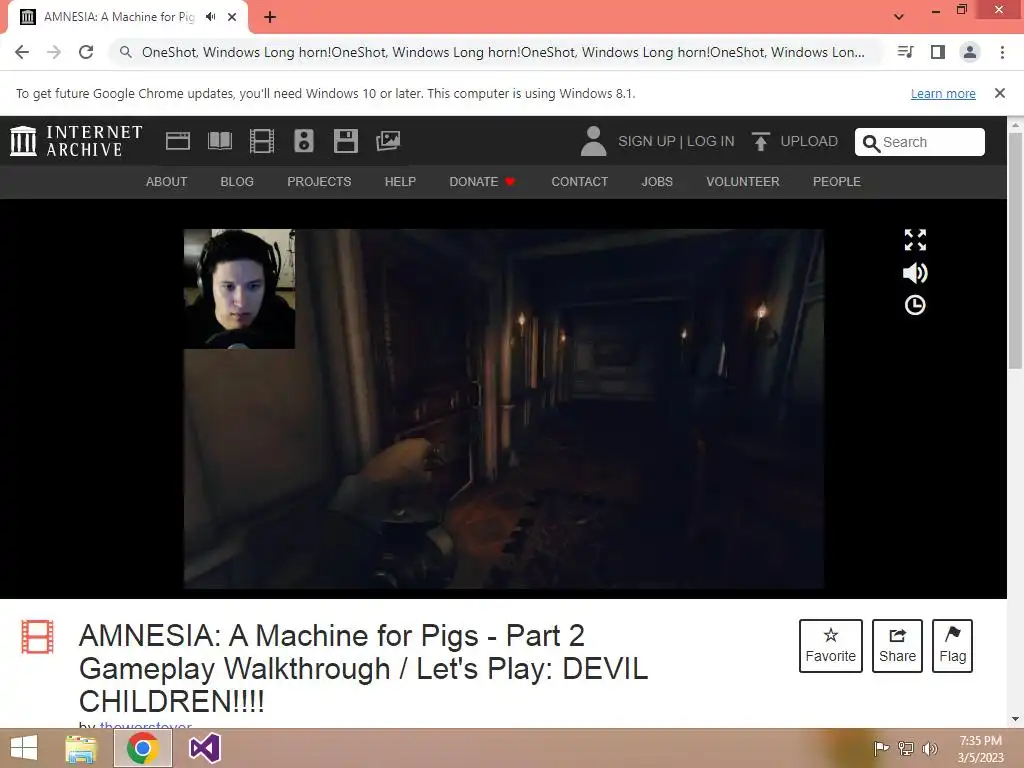The height and width of the screenshot is (768, 1024).
Task: Click the page vertical scrollbar thumb
Action: coord(1015,249)
